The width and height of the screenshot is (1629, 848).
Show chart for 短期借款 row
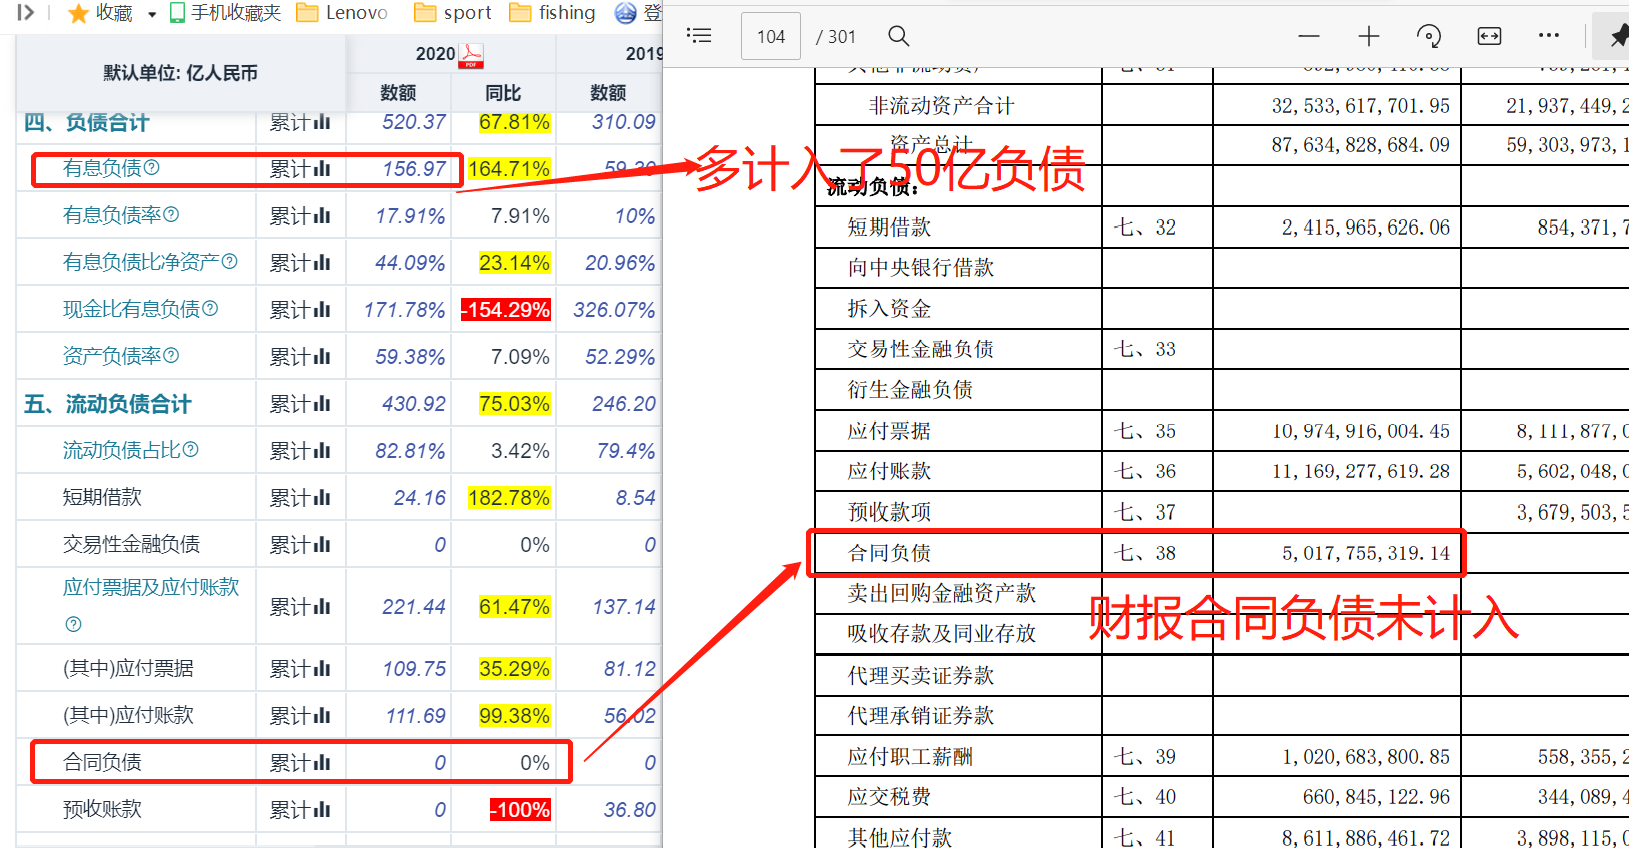tap(322, 498)
